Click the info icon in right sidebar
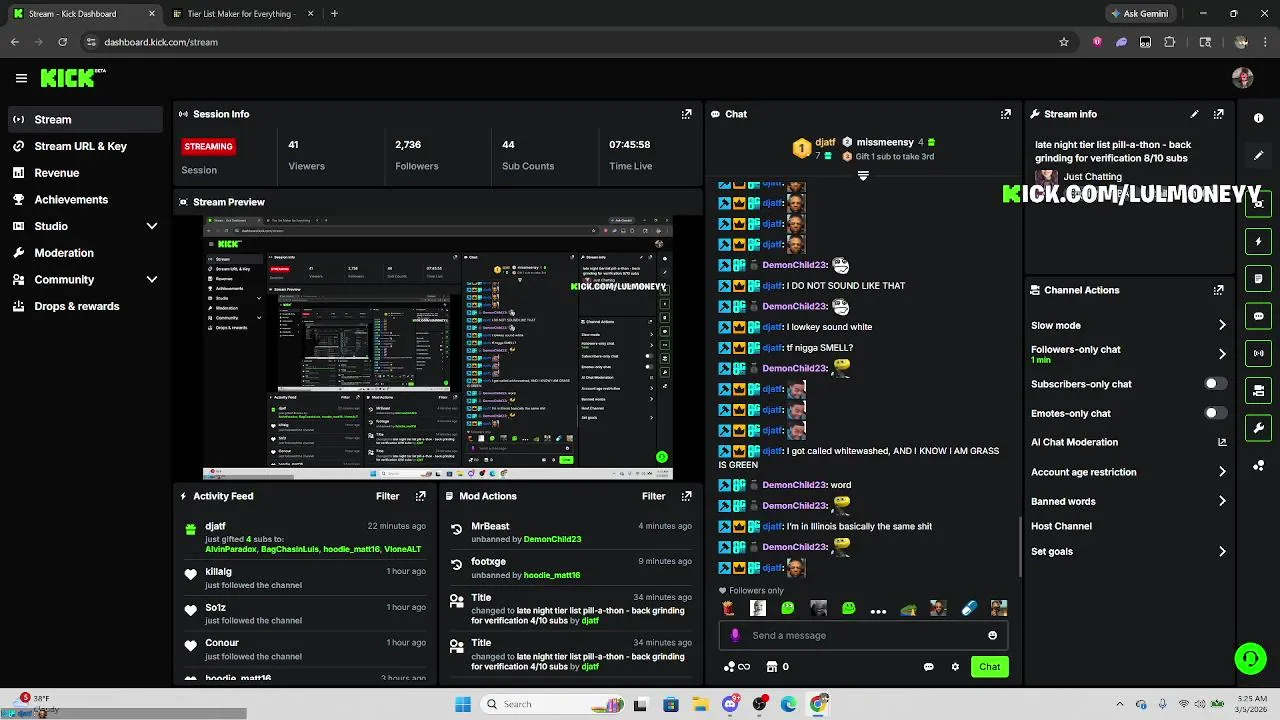1280x720 pixels. coord(1259,118)
